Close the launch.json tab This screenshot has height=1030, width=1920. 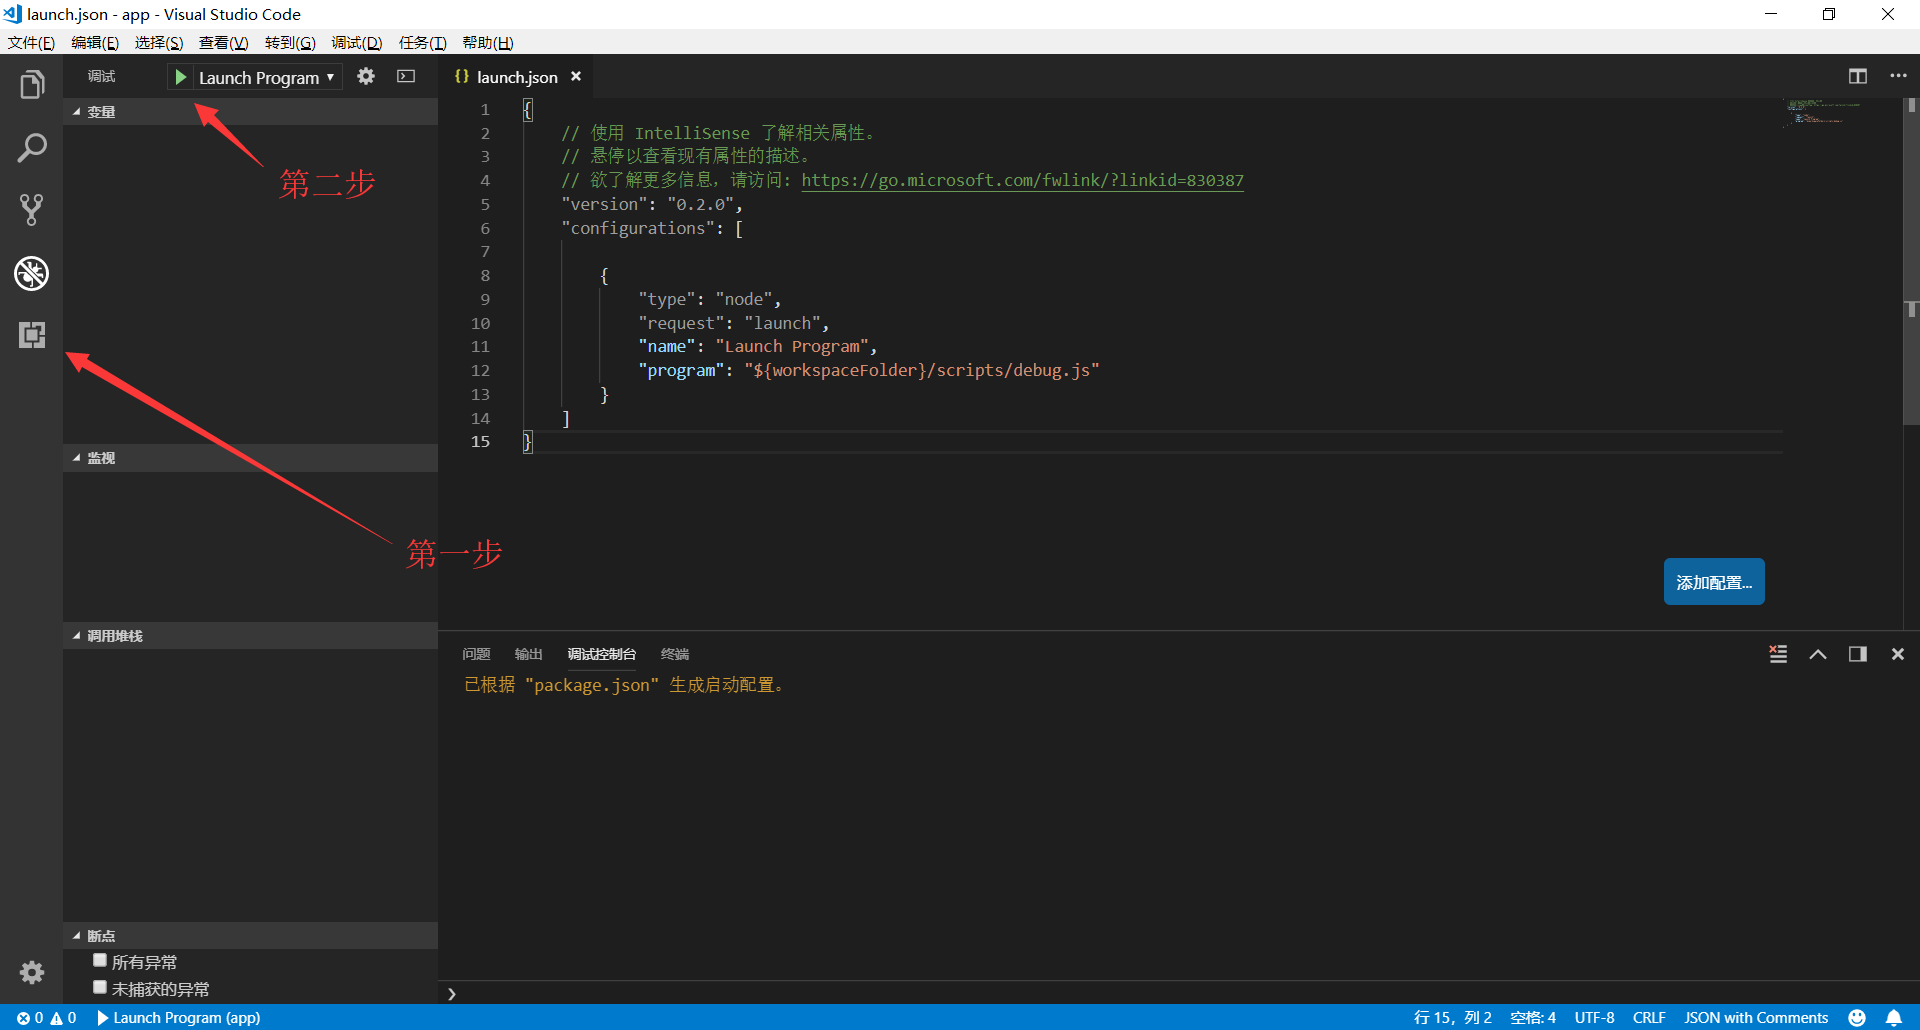(576, 76)
